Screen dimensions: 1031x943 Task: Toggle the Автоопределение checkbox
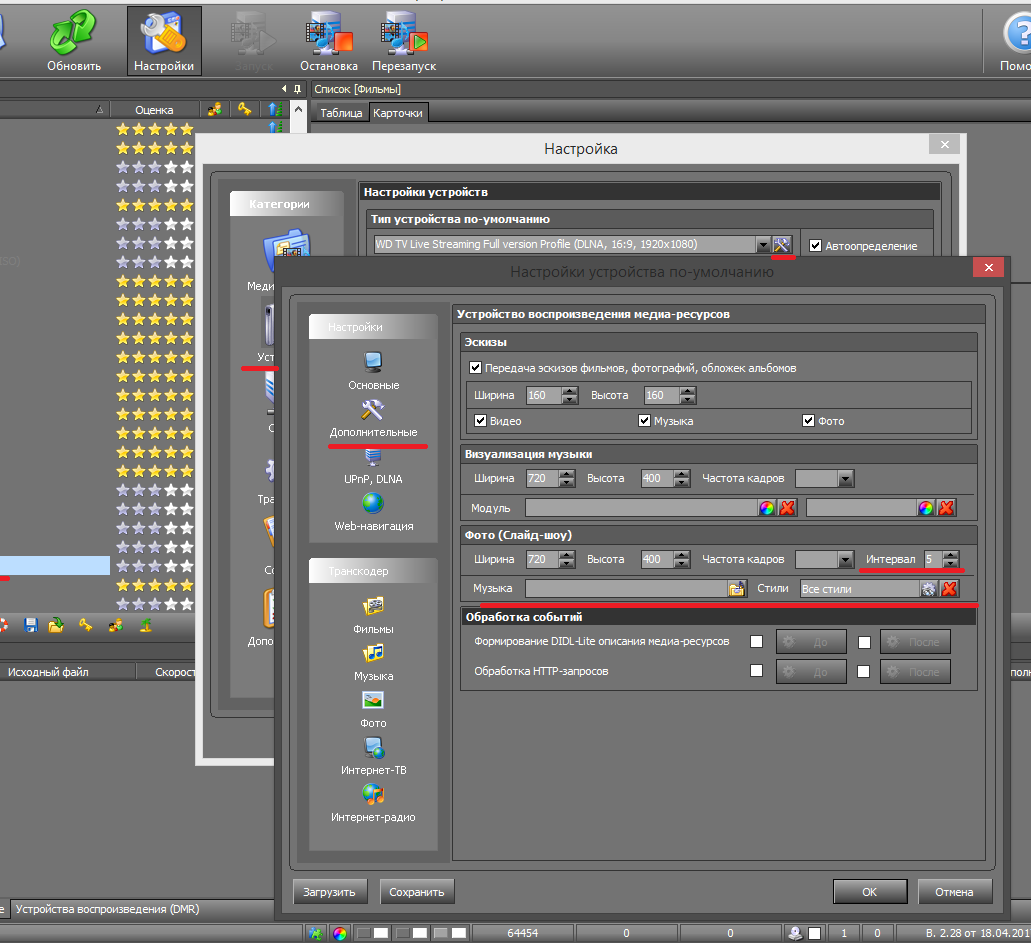click(816, 245)
